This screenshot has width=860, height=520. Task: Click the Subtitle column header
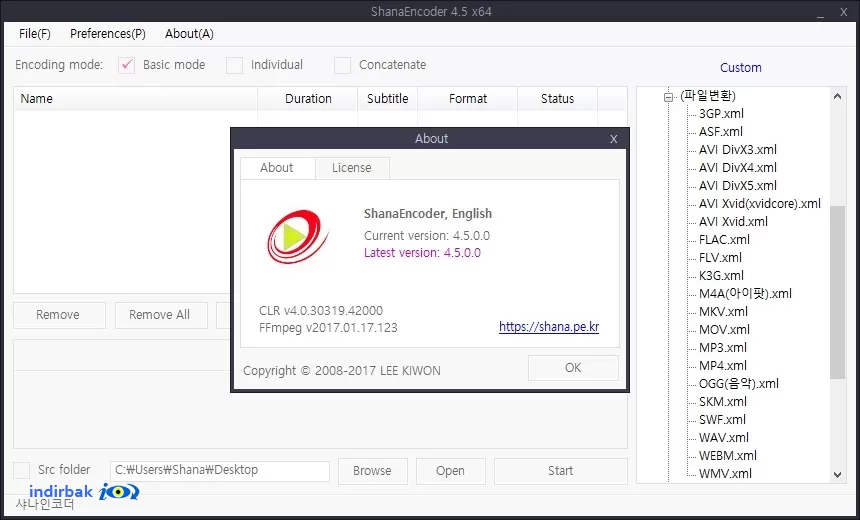click(388, 99)
